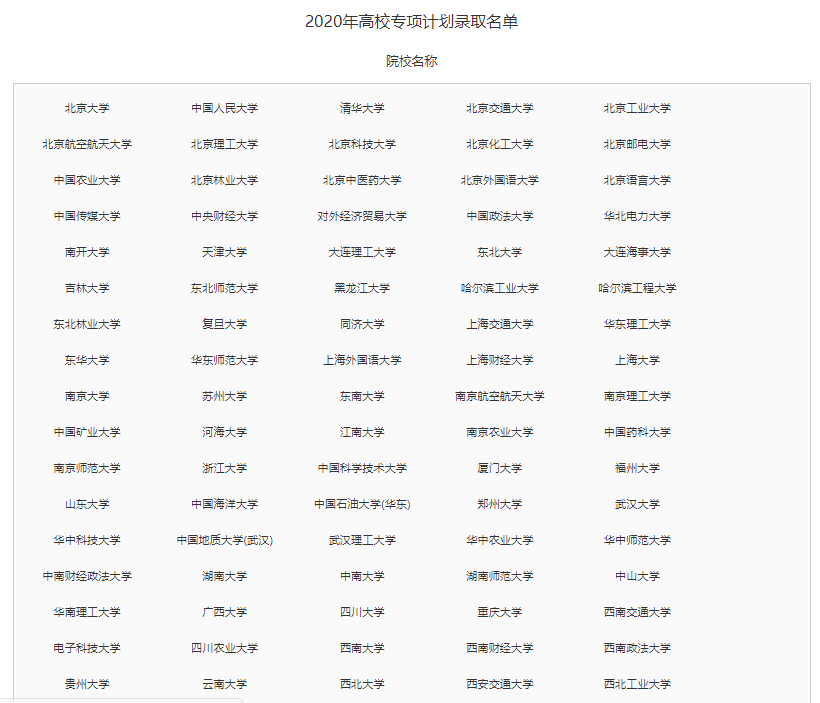Screen dimensions: 820x703
Task: Click 南京大学
Action: [x=87, y=396]
